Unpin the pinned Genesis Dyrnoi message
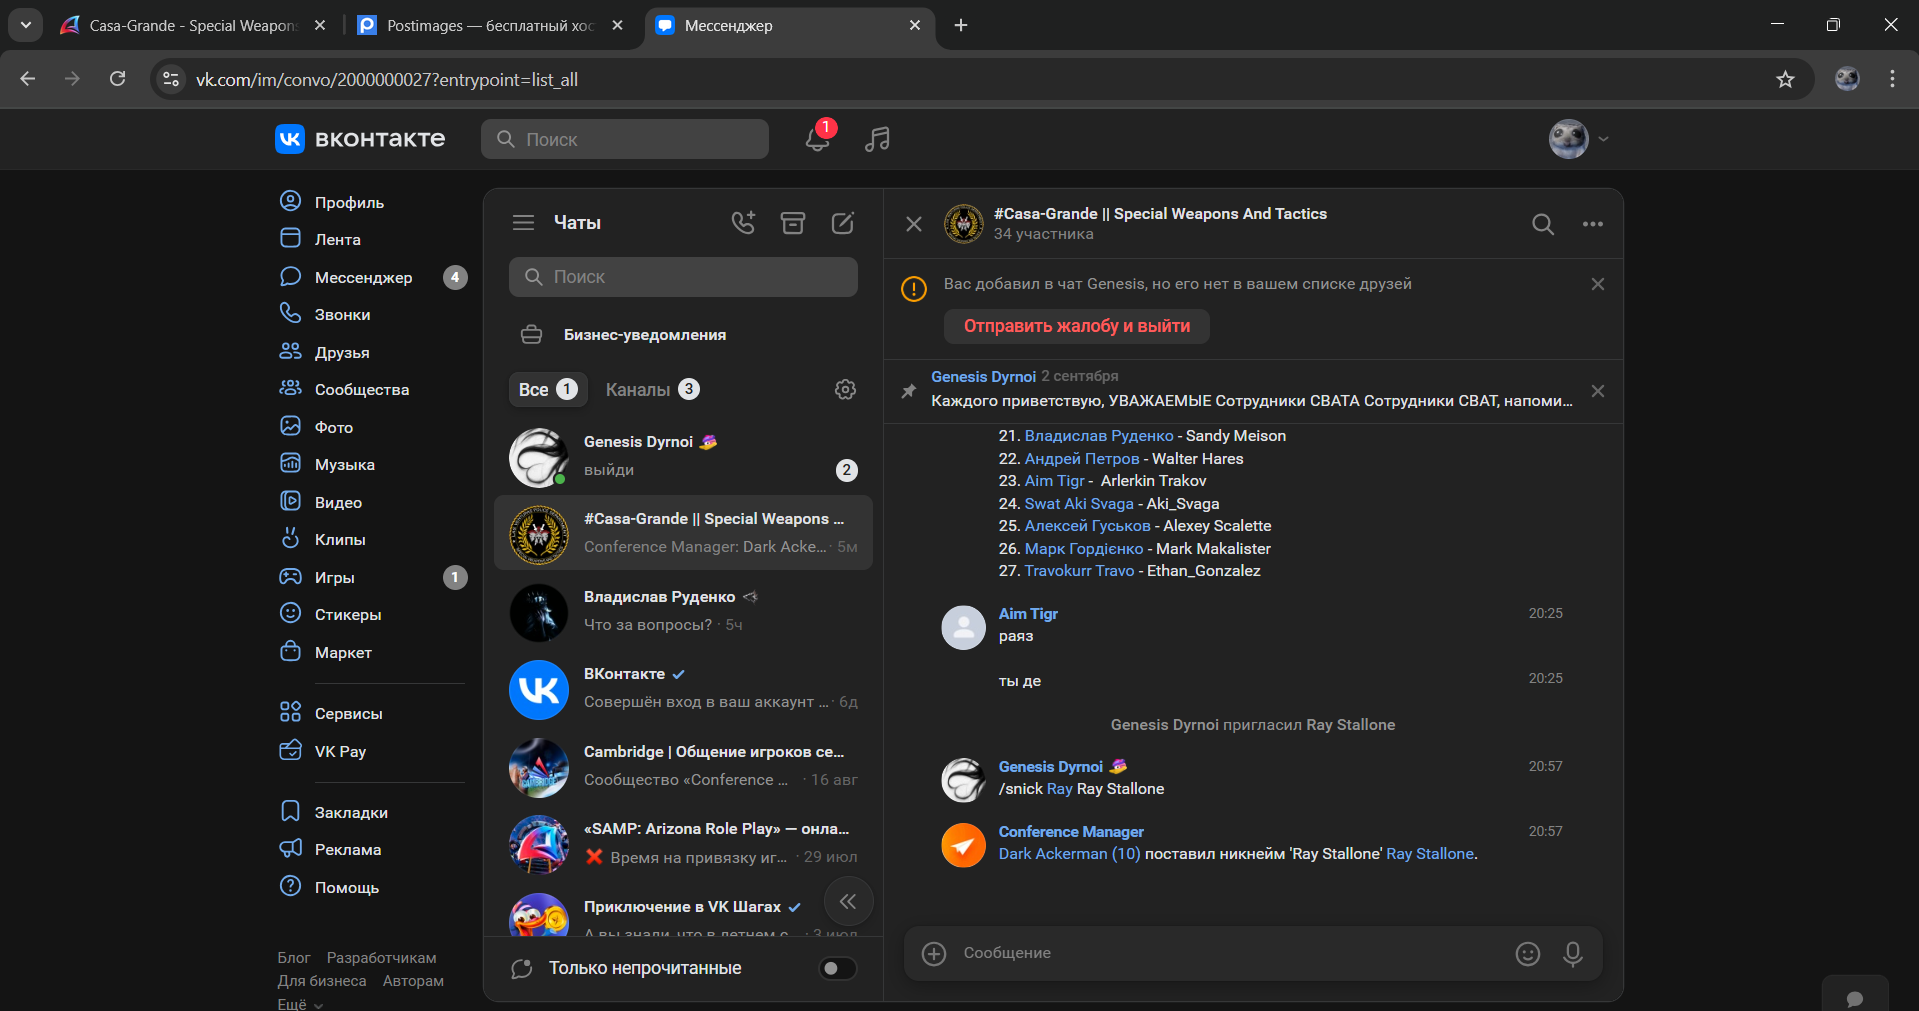 [x=1598, y=391]
